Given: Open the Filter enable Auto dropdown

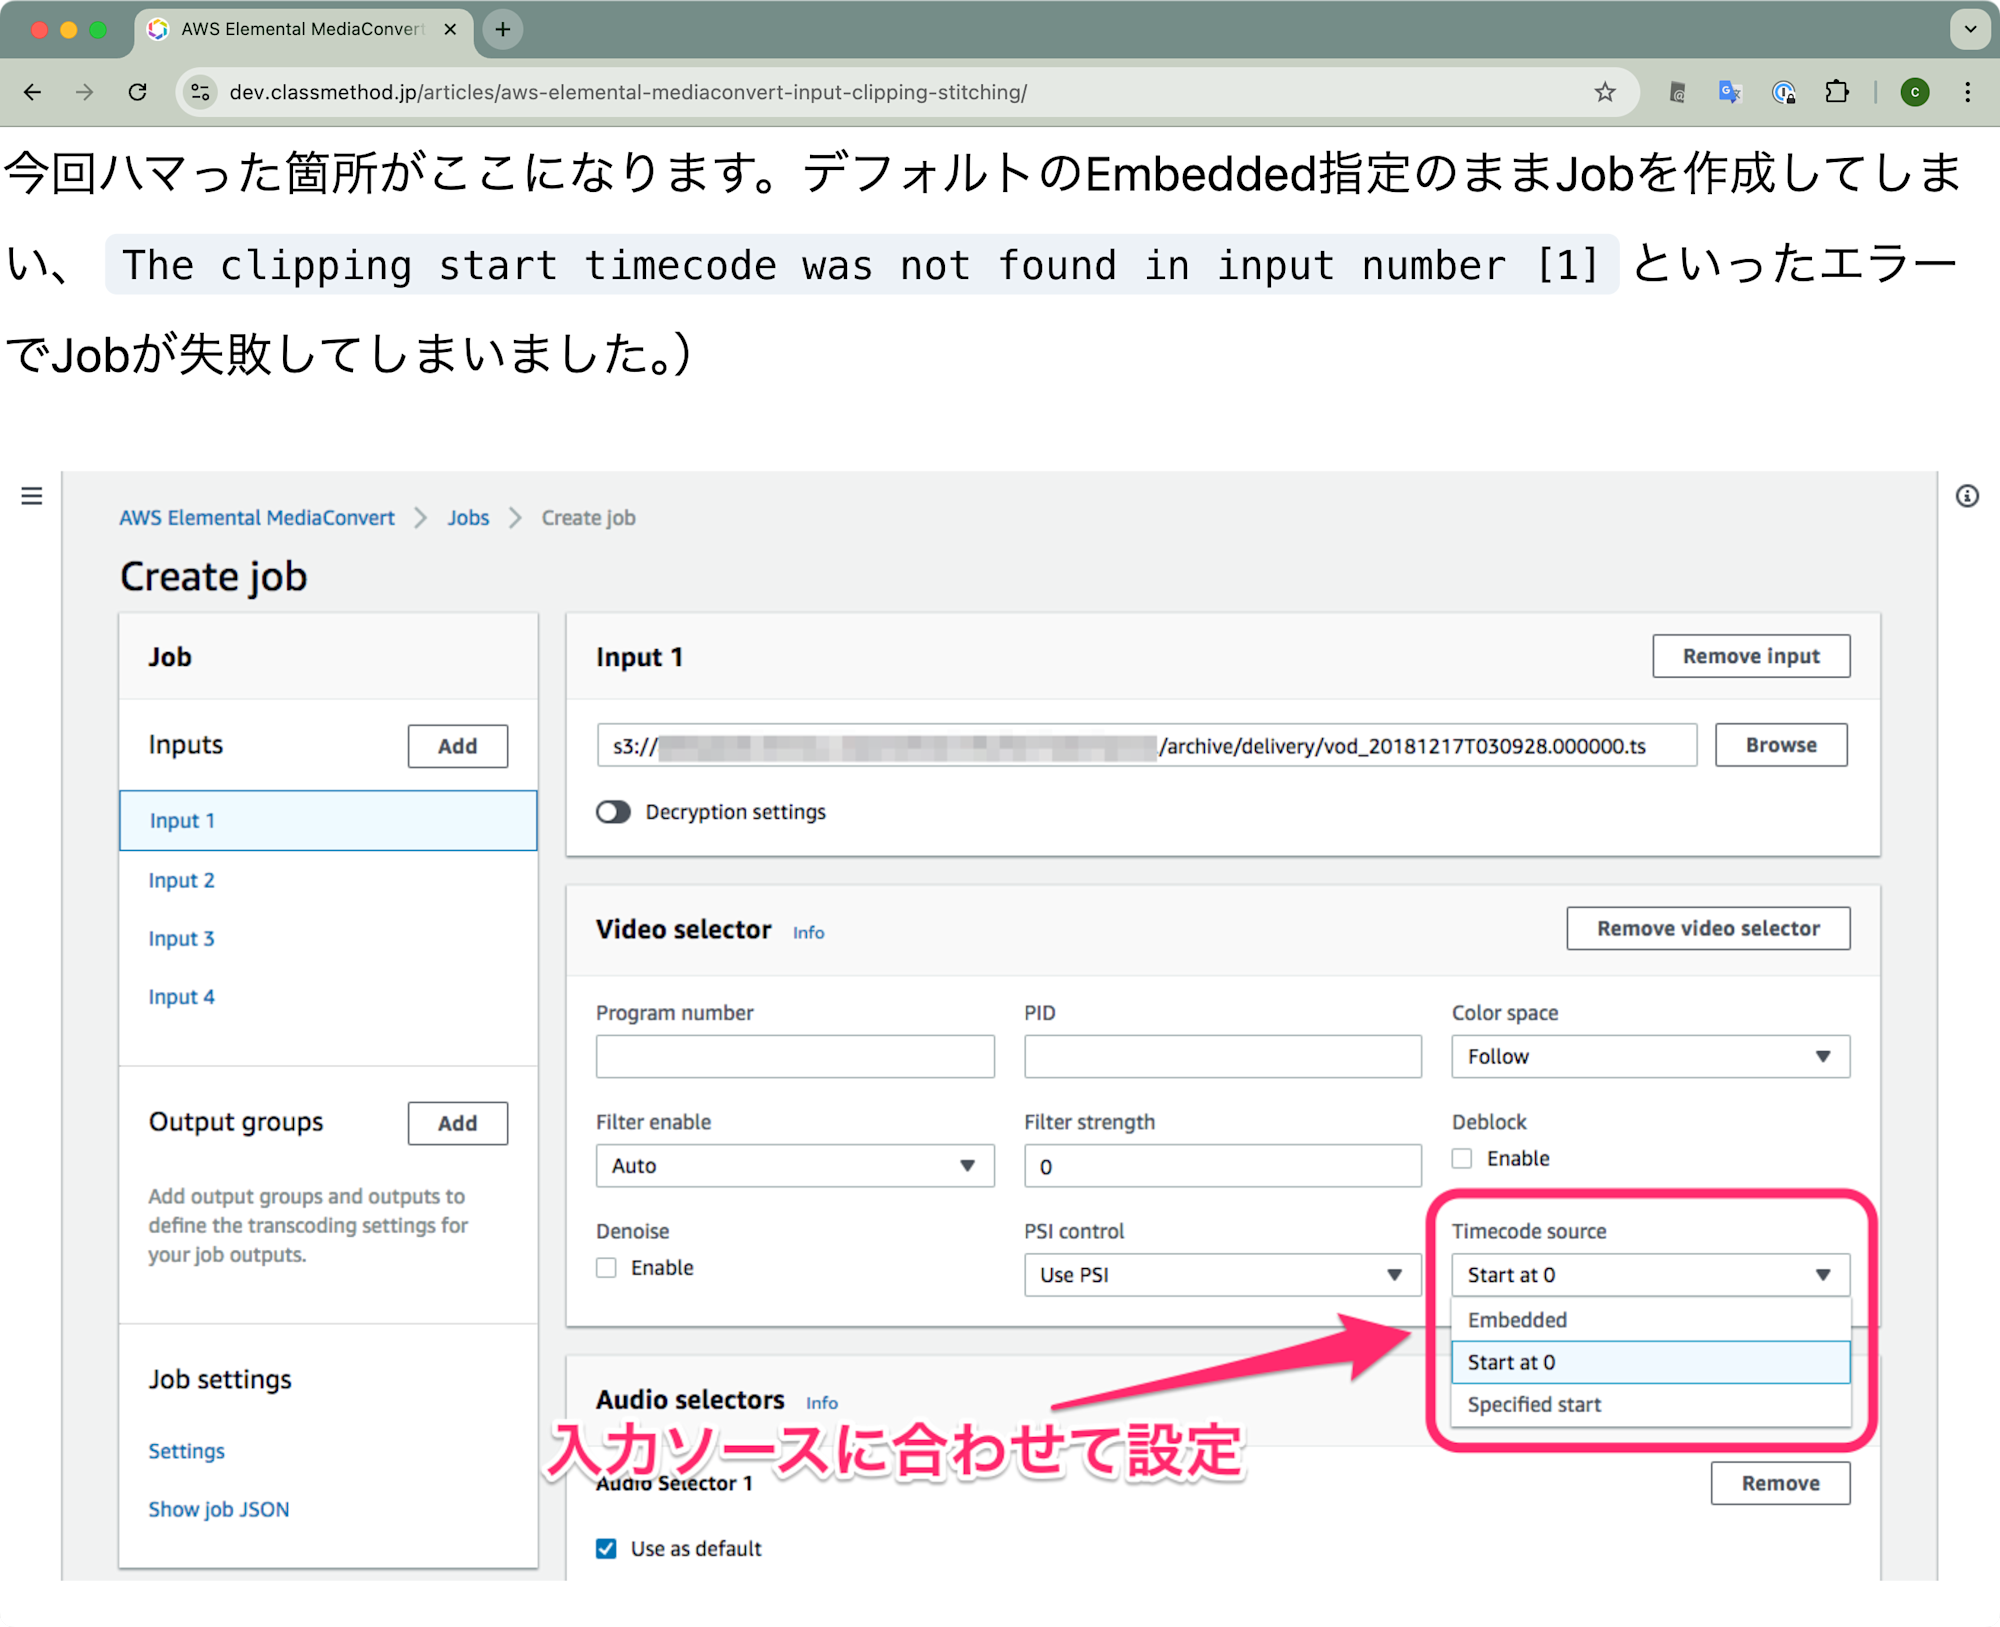Looking at the screenshot, I should 795,1165.
